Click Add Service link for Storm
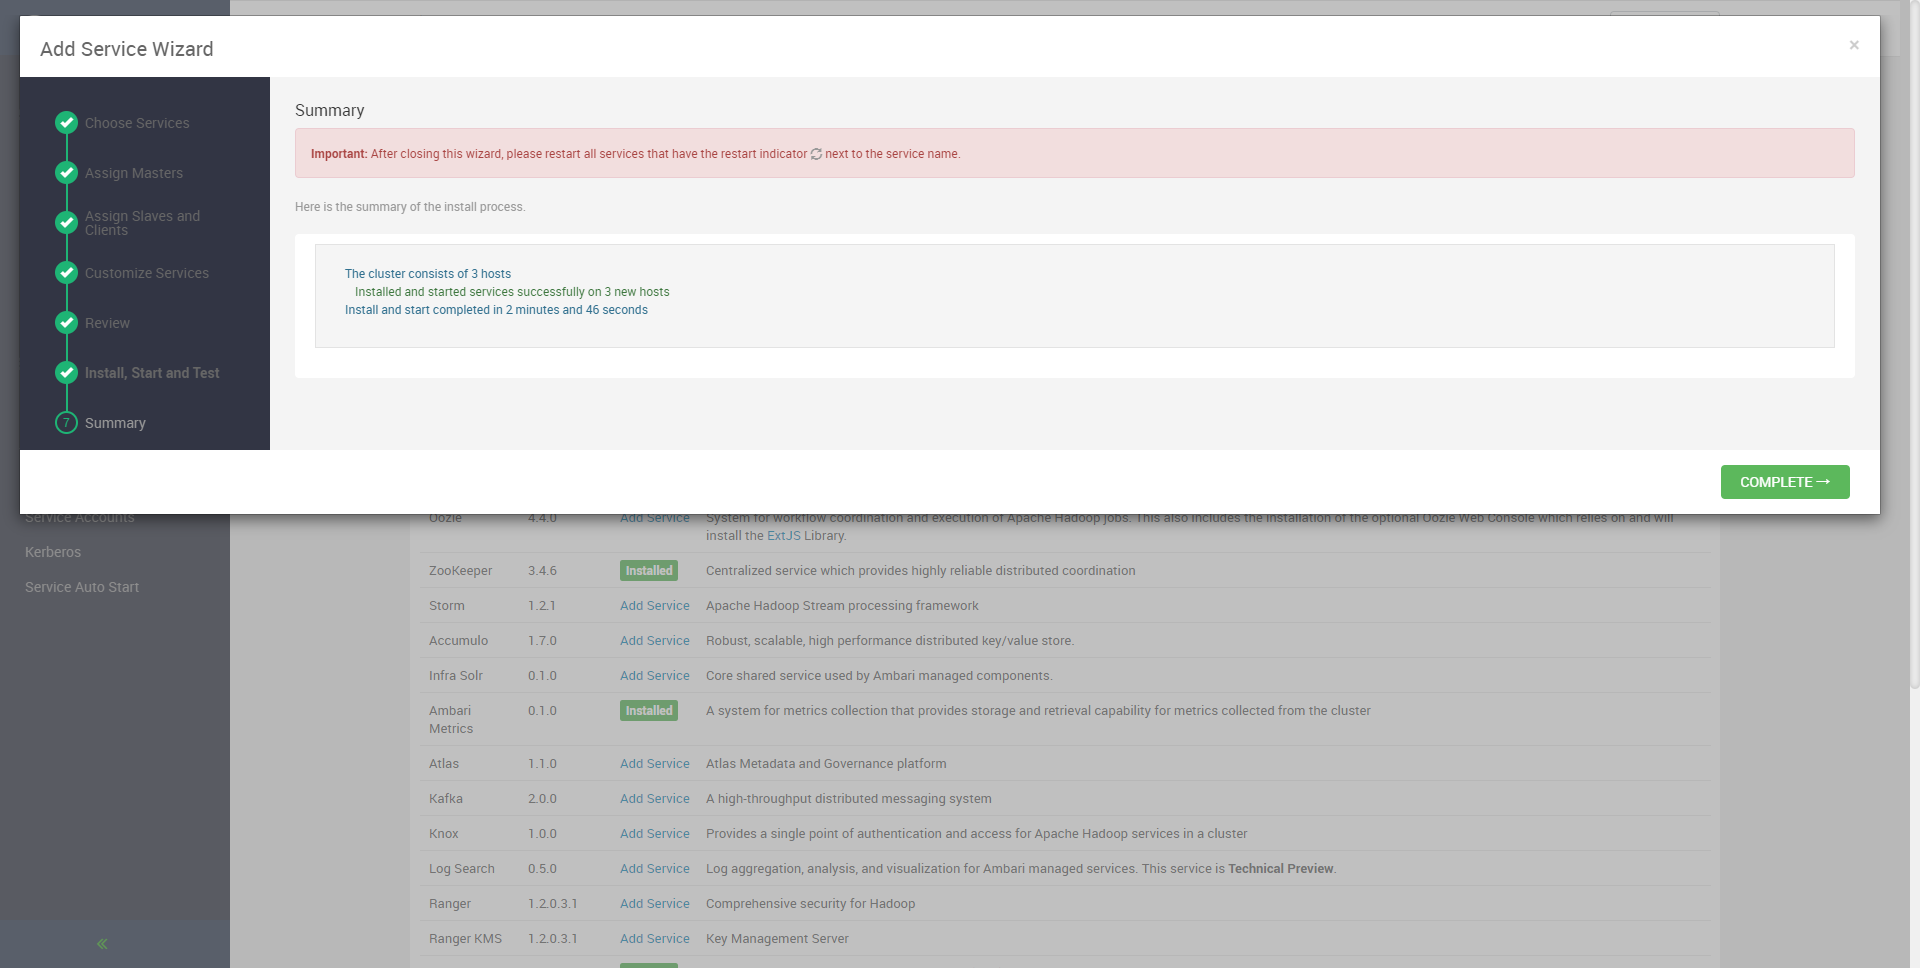 [x=655, y=606]
